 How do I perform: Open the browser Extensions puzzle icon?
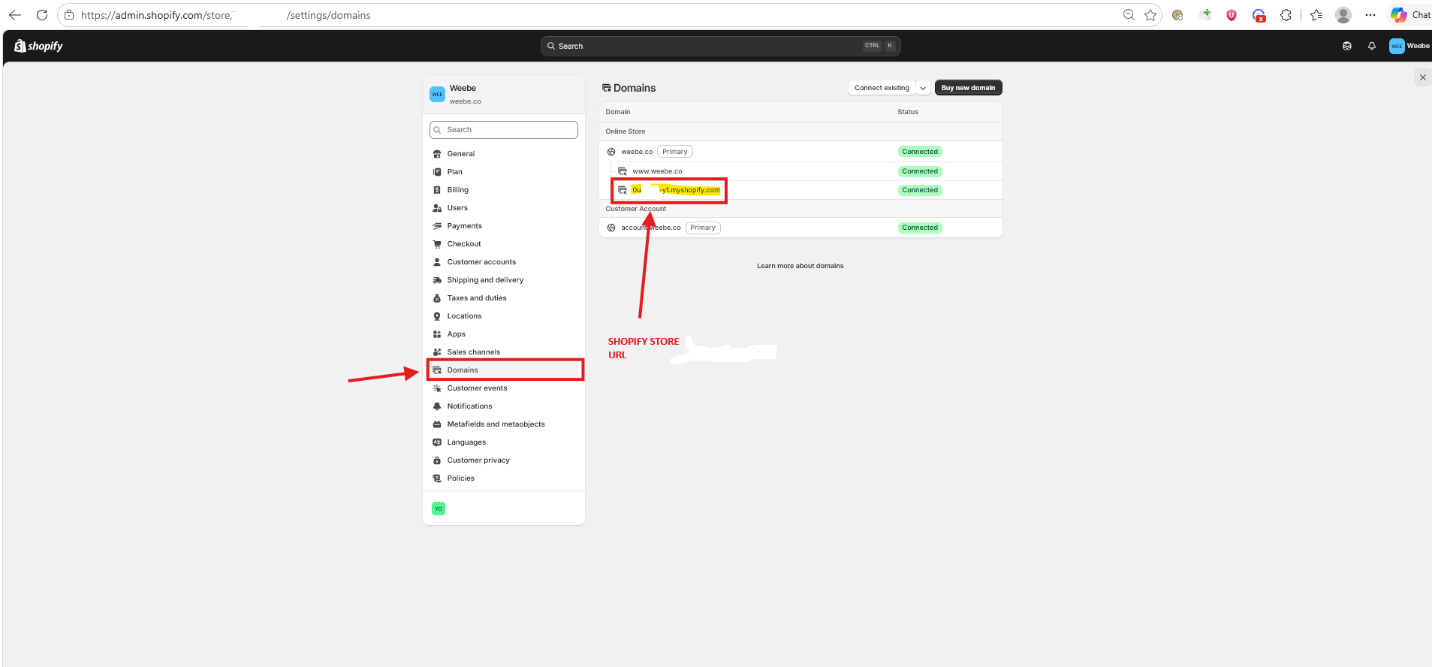(x=1287, y=15)
